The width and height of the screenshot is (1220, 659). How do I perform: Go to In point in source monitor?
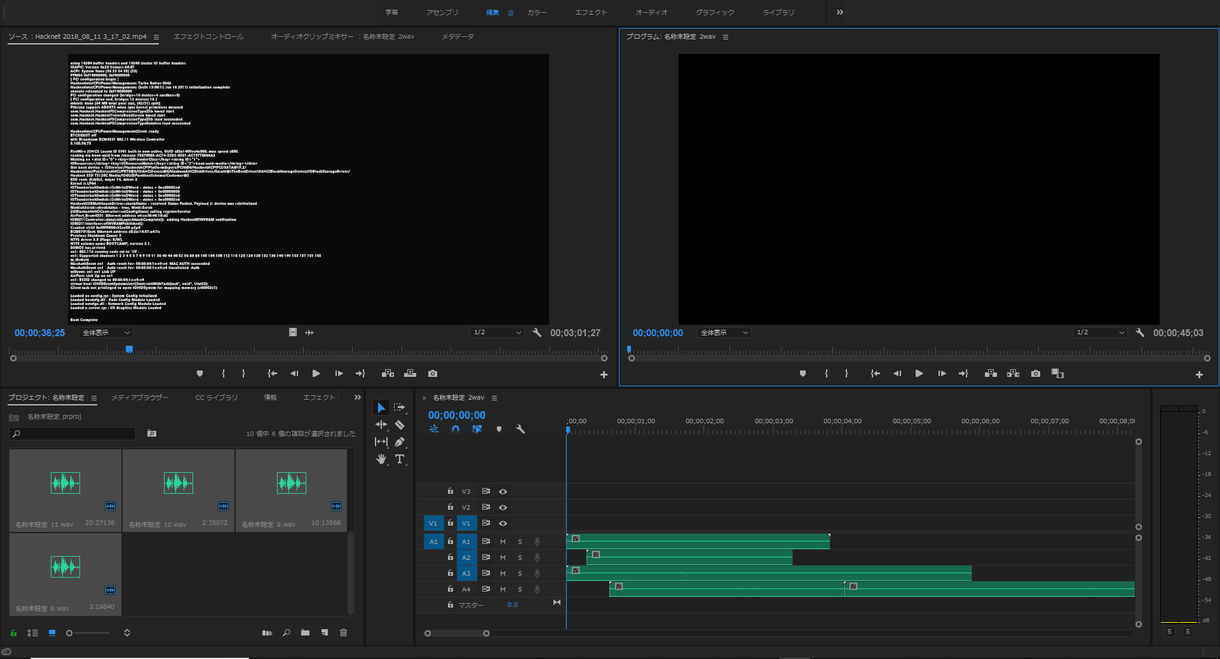[x=272, y=373]
